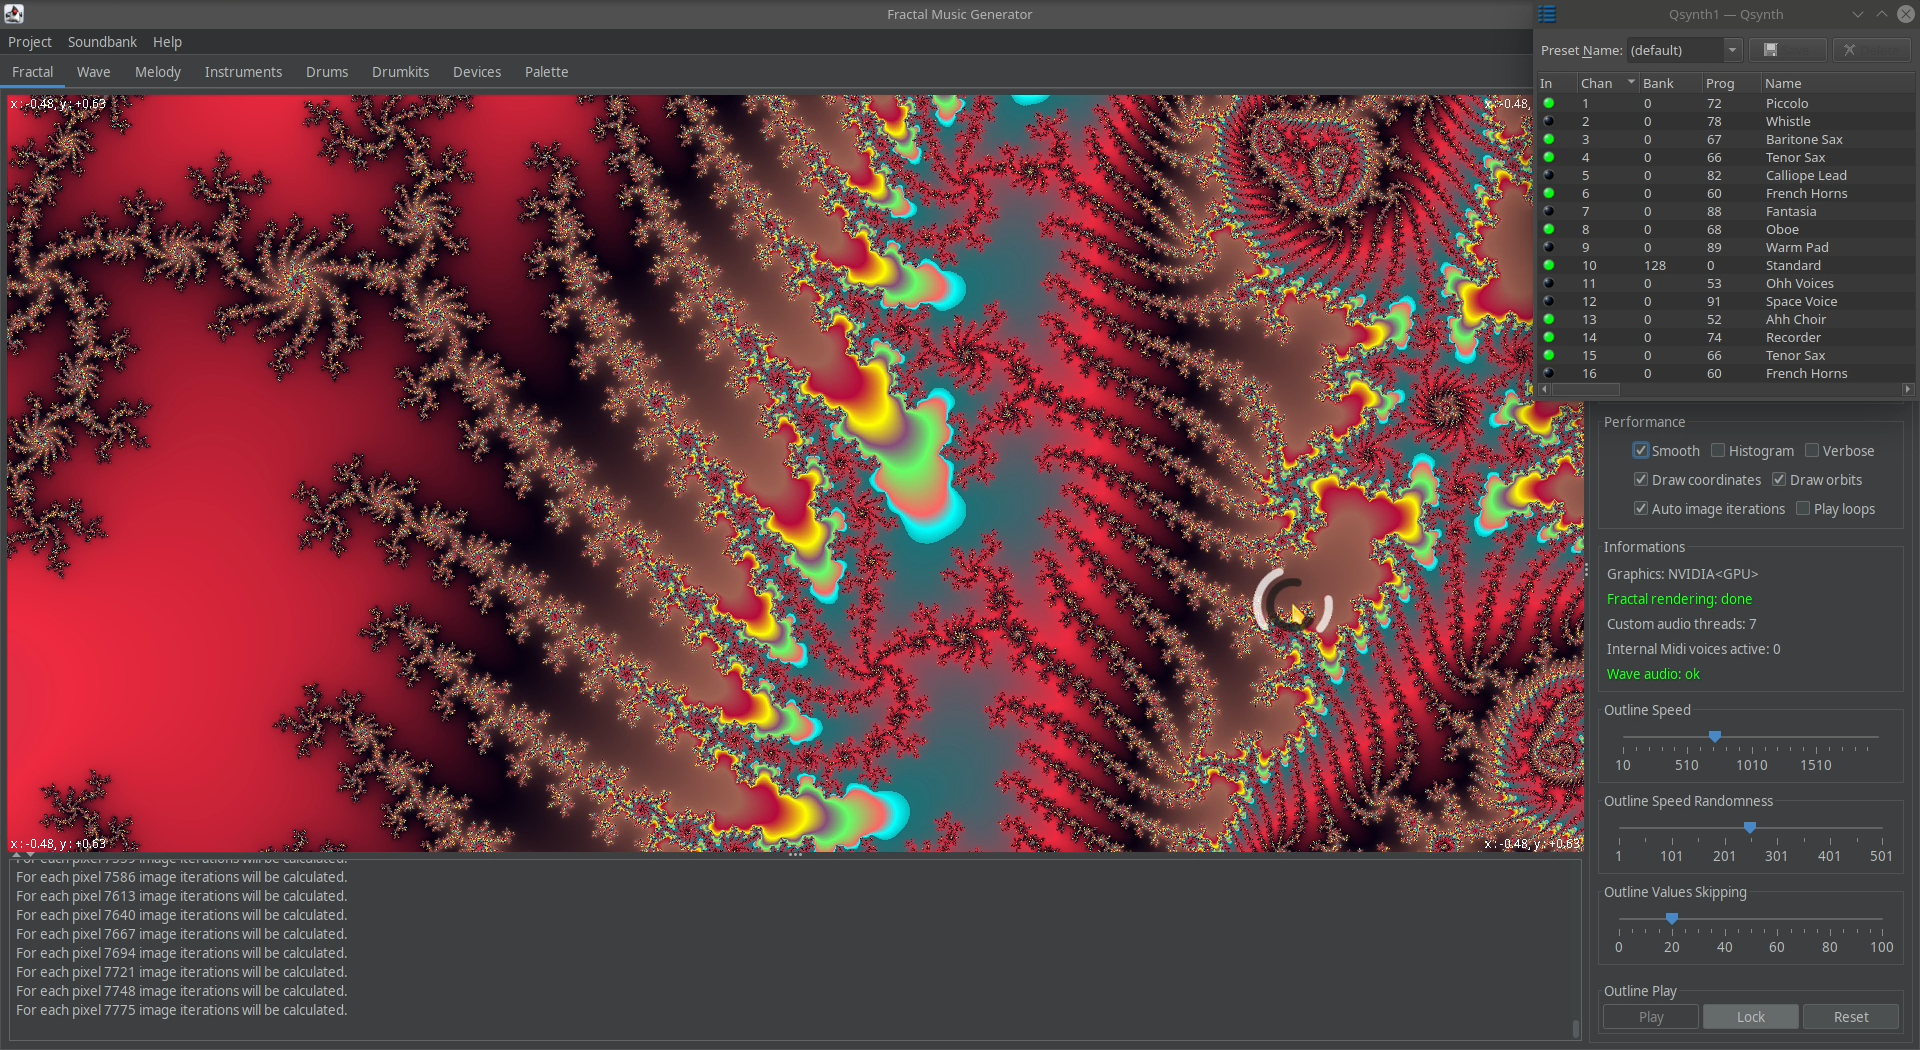Screen dimensions: 1920x1050
Task: Click the 'Wave audio: ok' status text
Action: pyautogui.click(x=1653, y=674)
